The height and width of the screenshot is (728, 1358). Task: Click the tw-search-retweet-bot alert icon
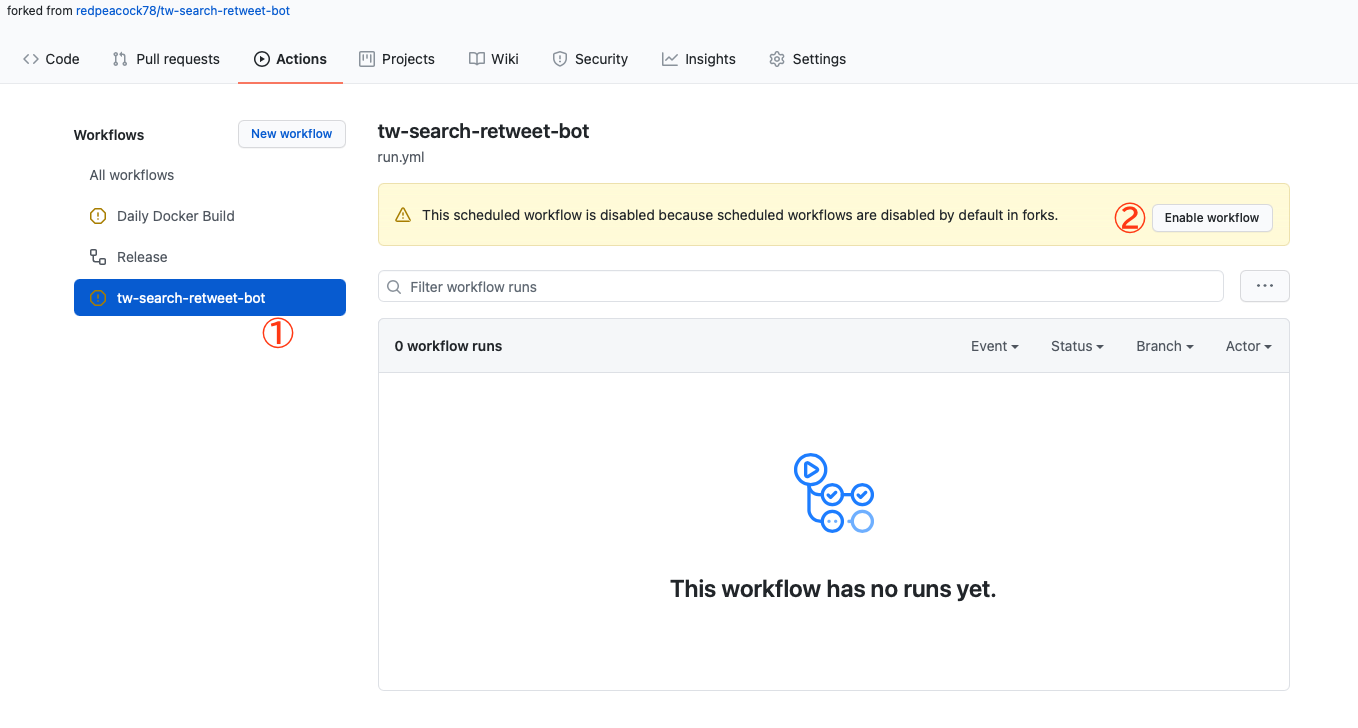pyautogui.click(x=98, y=298)
